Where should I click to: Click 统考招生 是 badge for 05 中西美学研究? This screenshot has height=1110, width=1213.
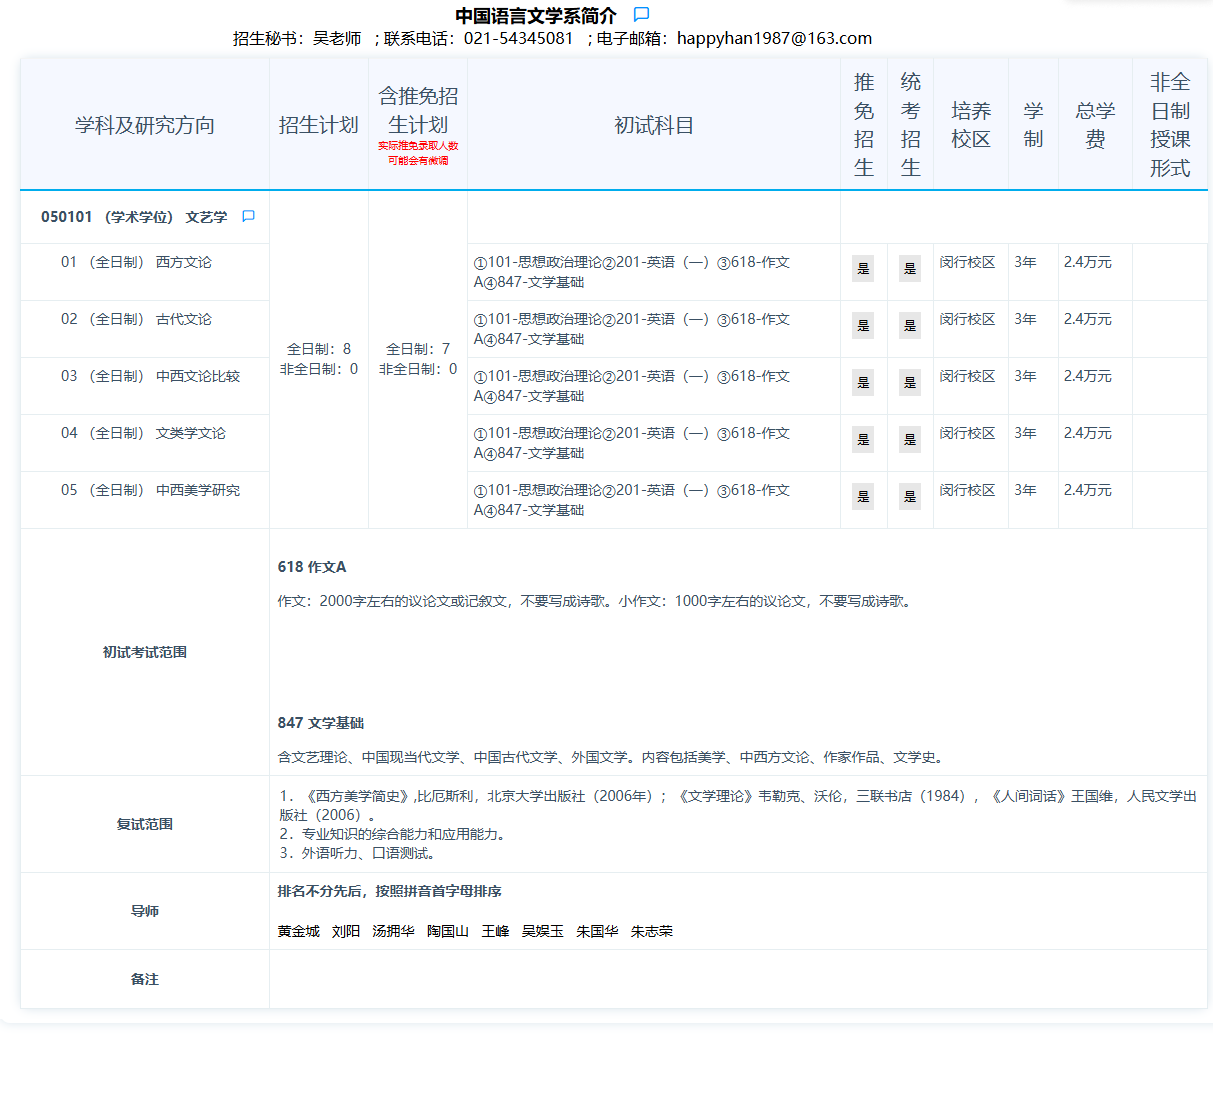pyautogui.click(x=910, y=497)
